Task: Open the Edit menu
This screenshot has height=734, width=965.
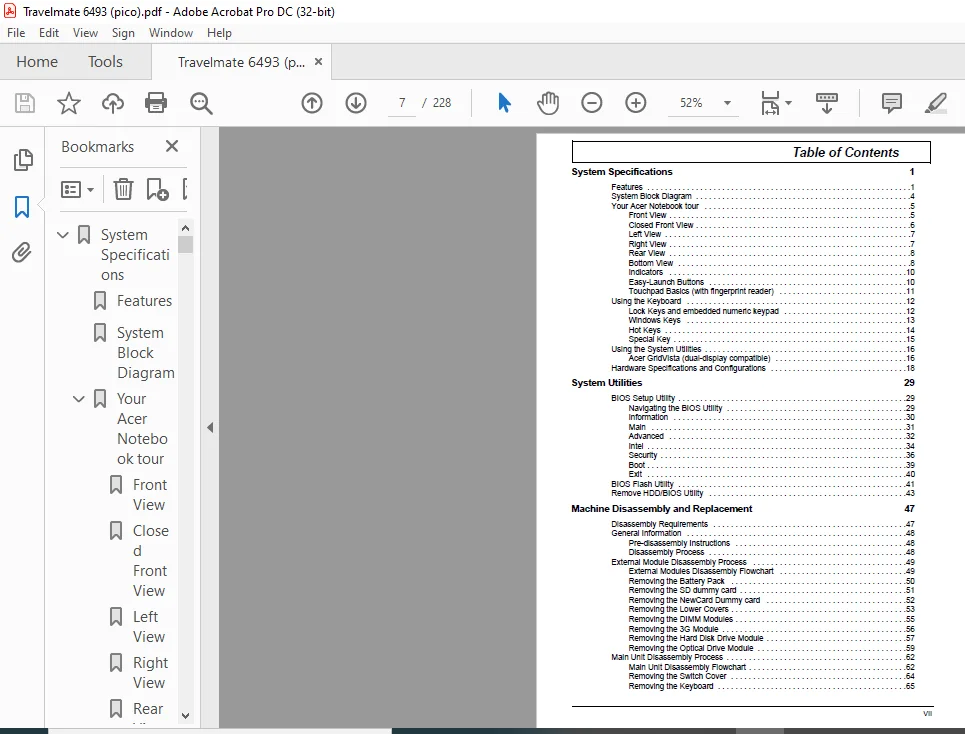Action: tap(49, 33)
